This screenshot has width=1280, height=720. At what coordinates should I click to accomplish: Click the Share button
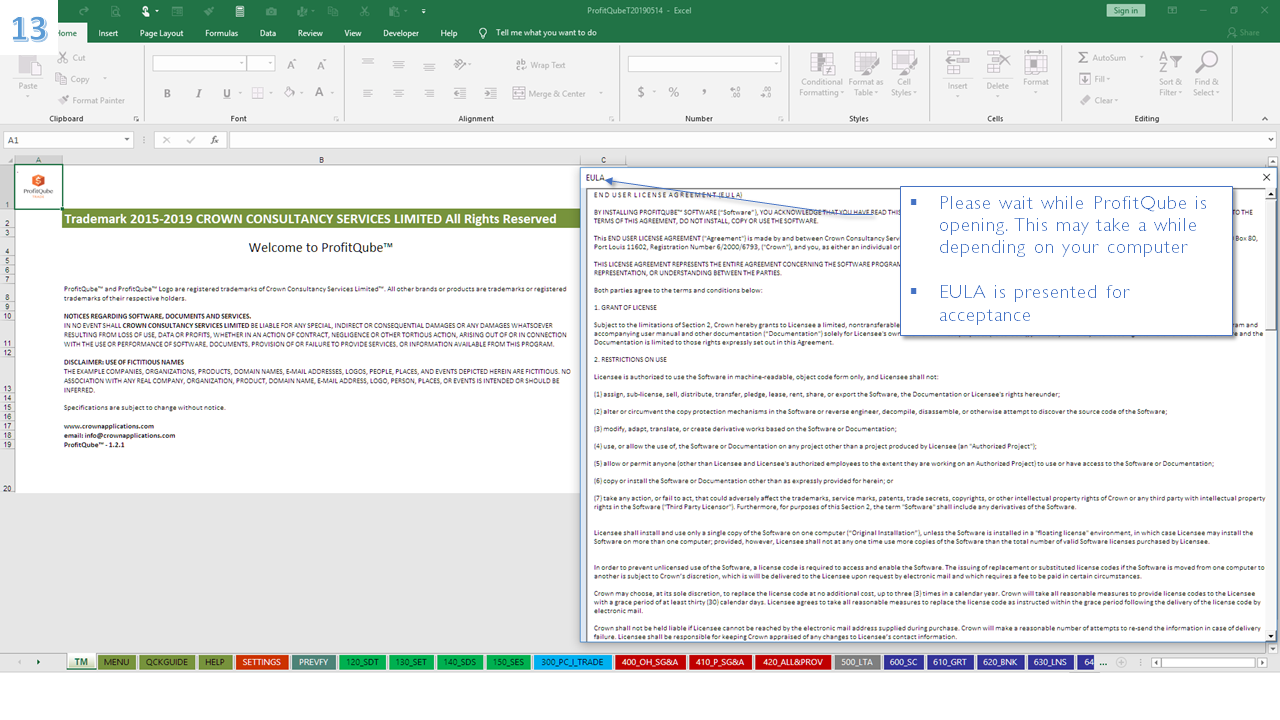click(x=1243, y=33)
